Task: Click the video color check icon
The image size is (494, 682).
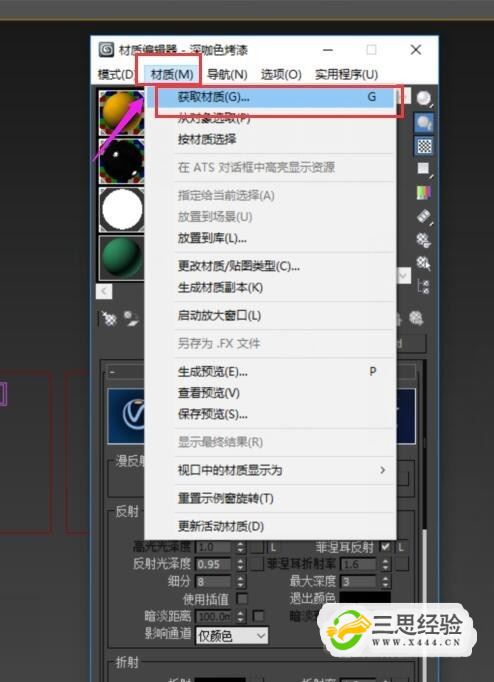Action: point(424,193)
